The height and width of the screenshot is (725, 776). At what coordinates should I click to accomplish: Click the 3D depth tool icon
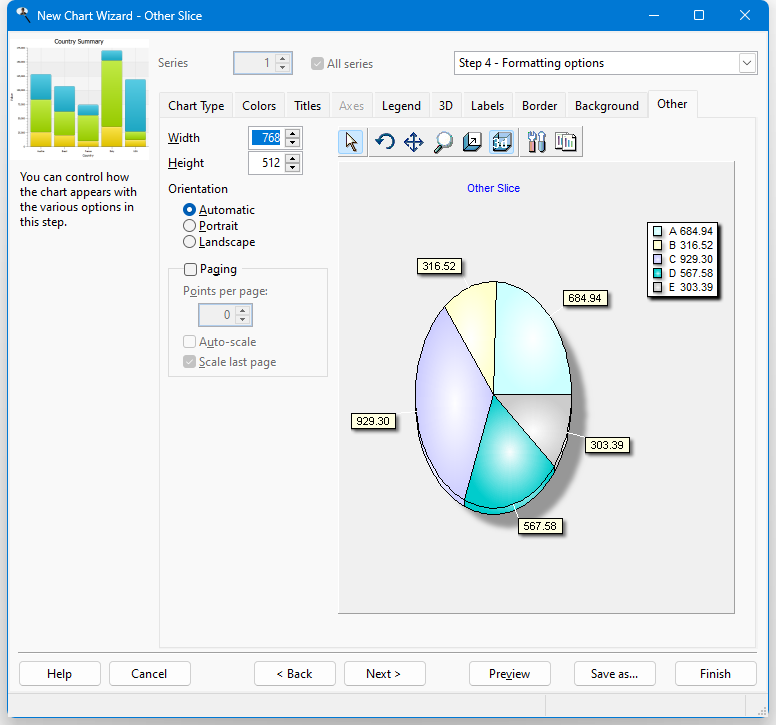pos(472,142)
